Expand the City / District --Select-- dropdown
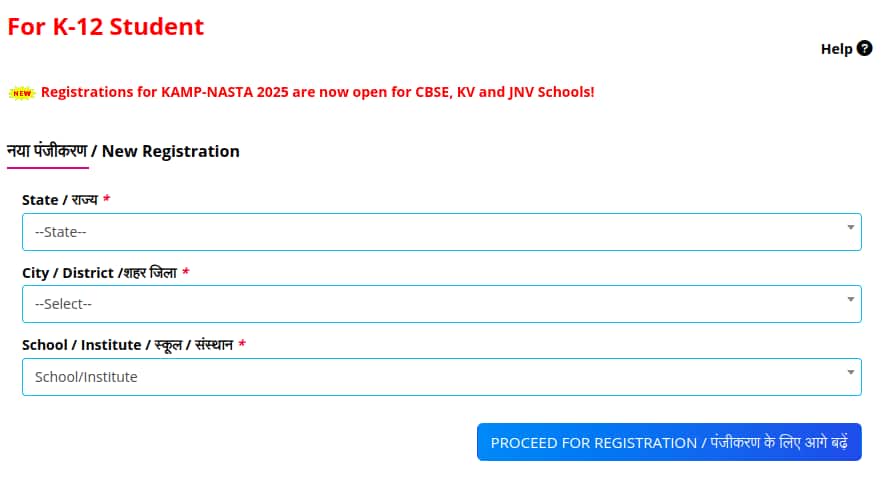Viewport: 896px width, 489px height. (442, 304)
